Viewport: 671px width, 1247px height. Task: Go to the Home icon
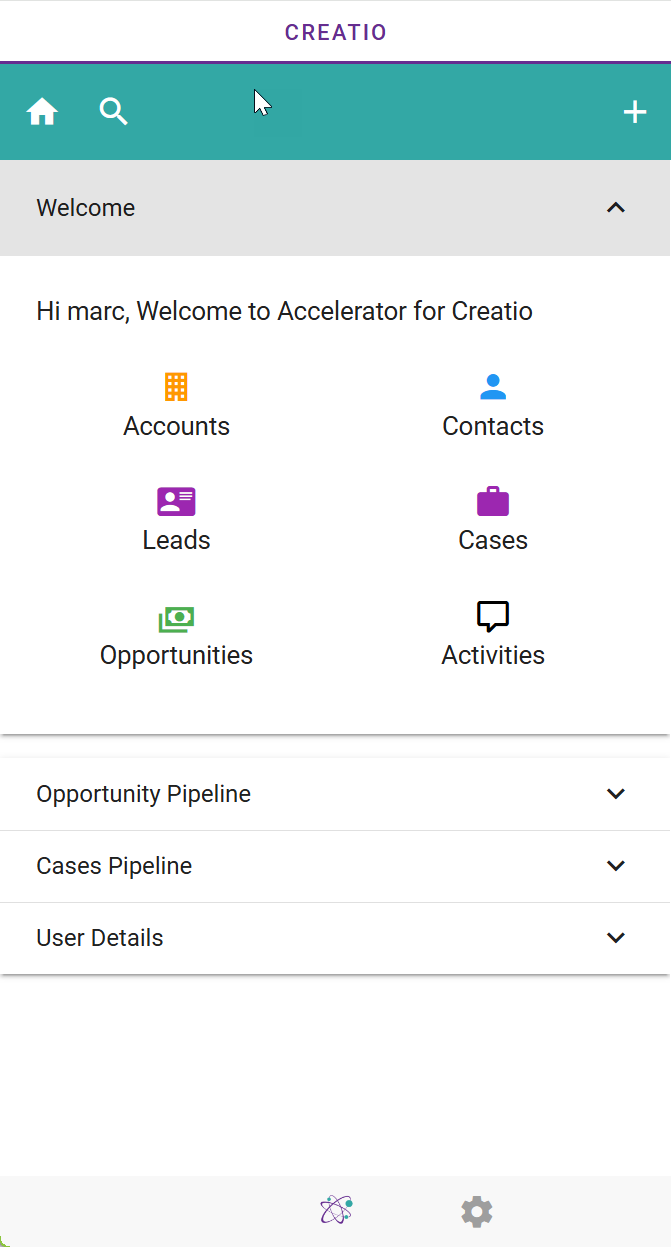[x=42, y=112]
